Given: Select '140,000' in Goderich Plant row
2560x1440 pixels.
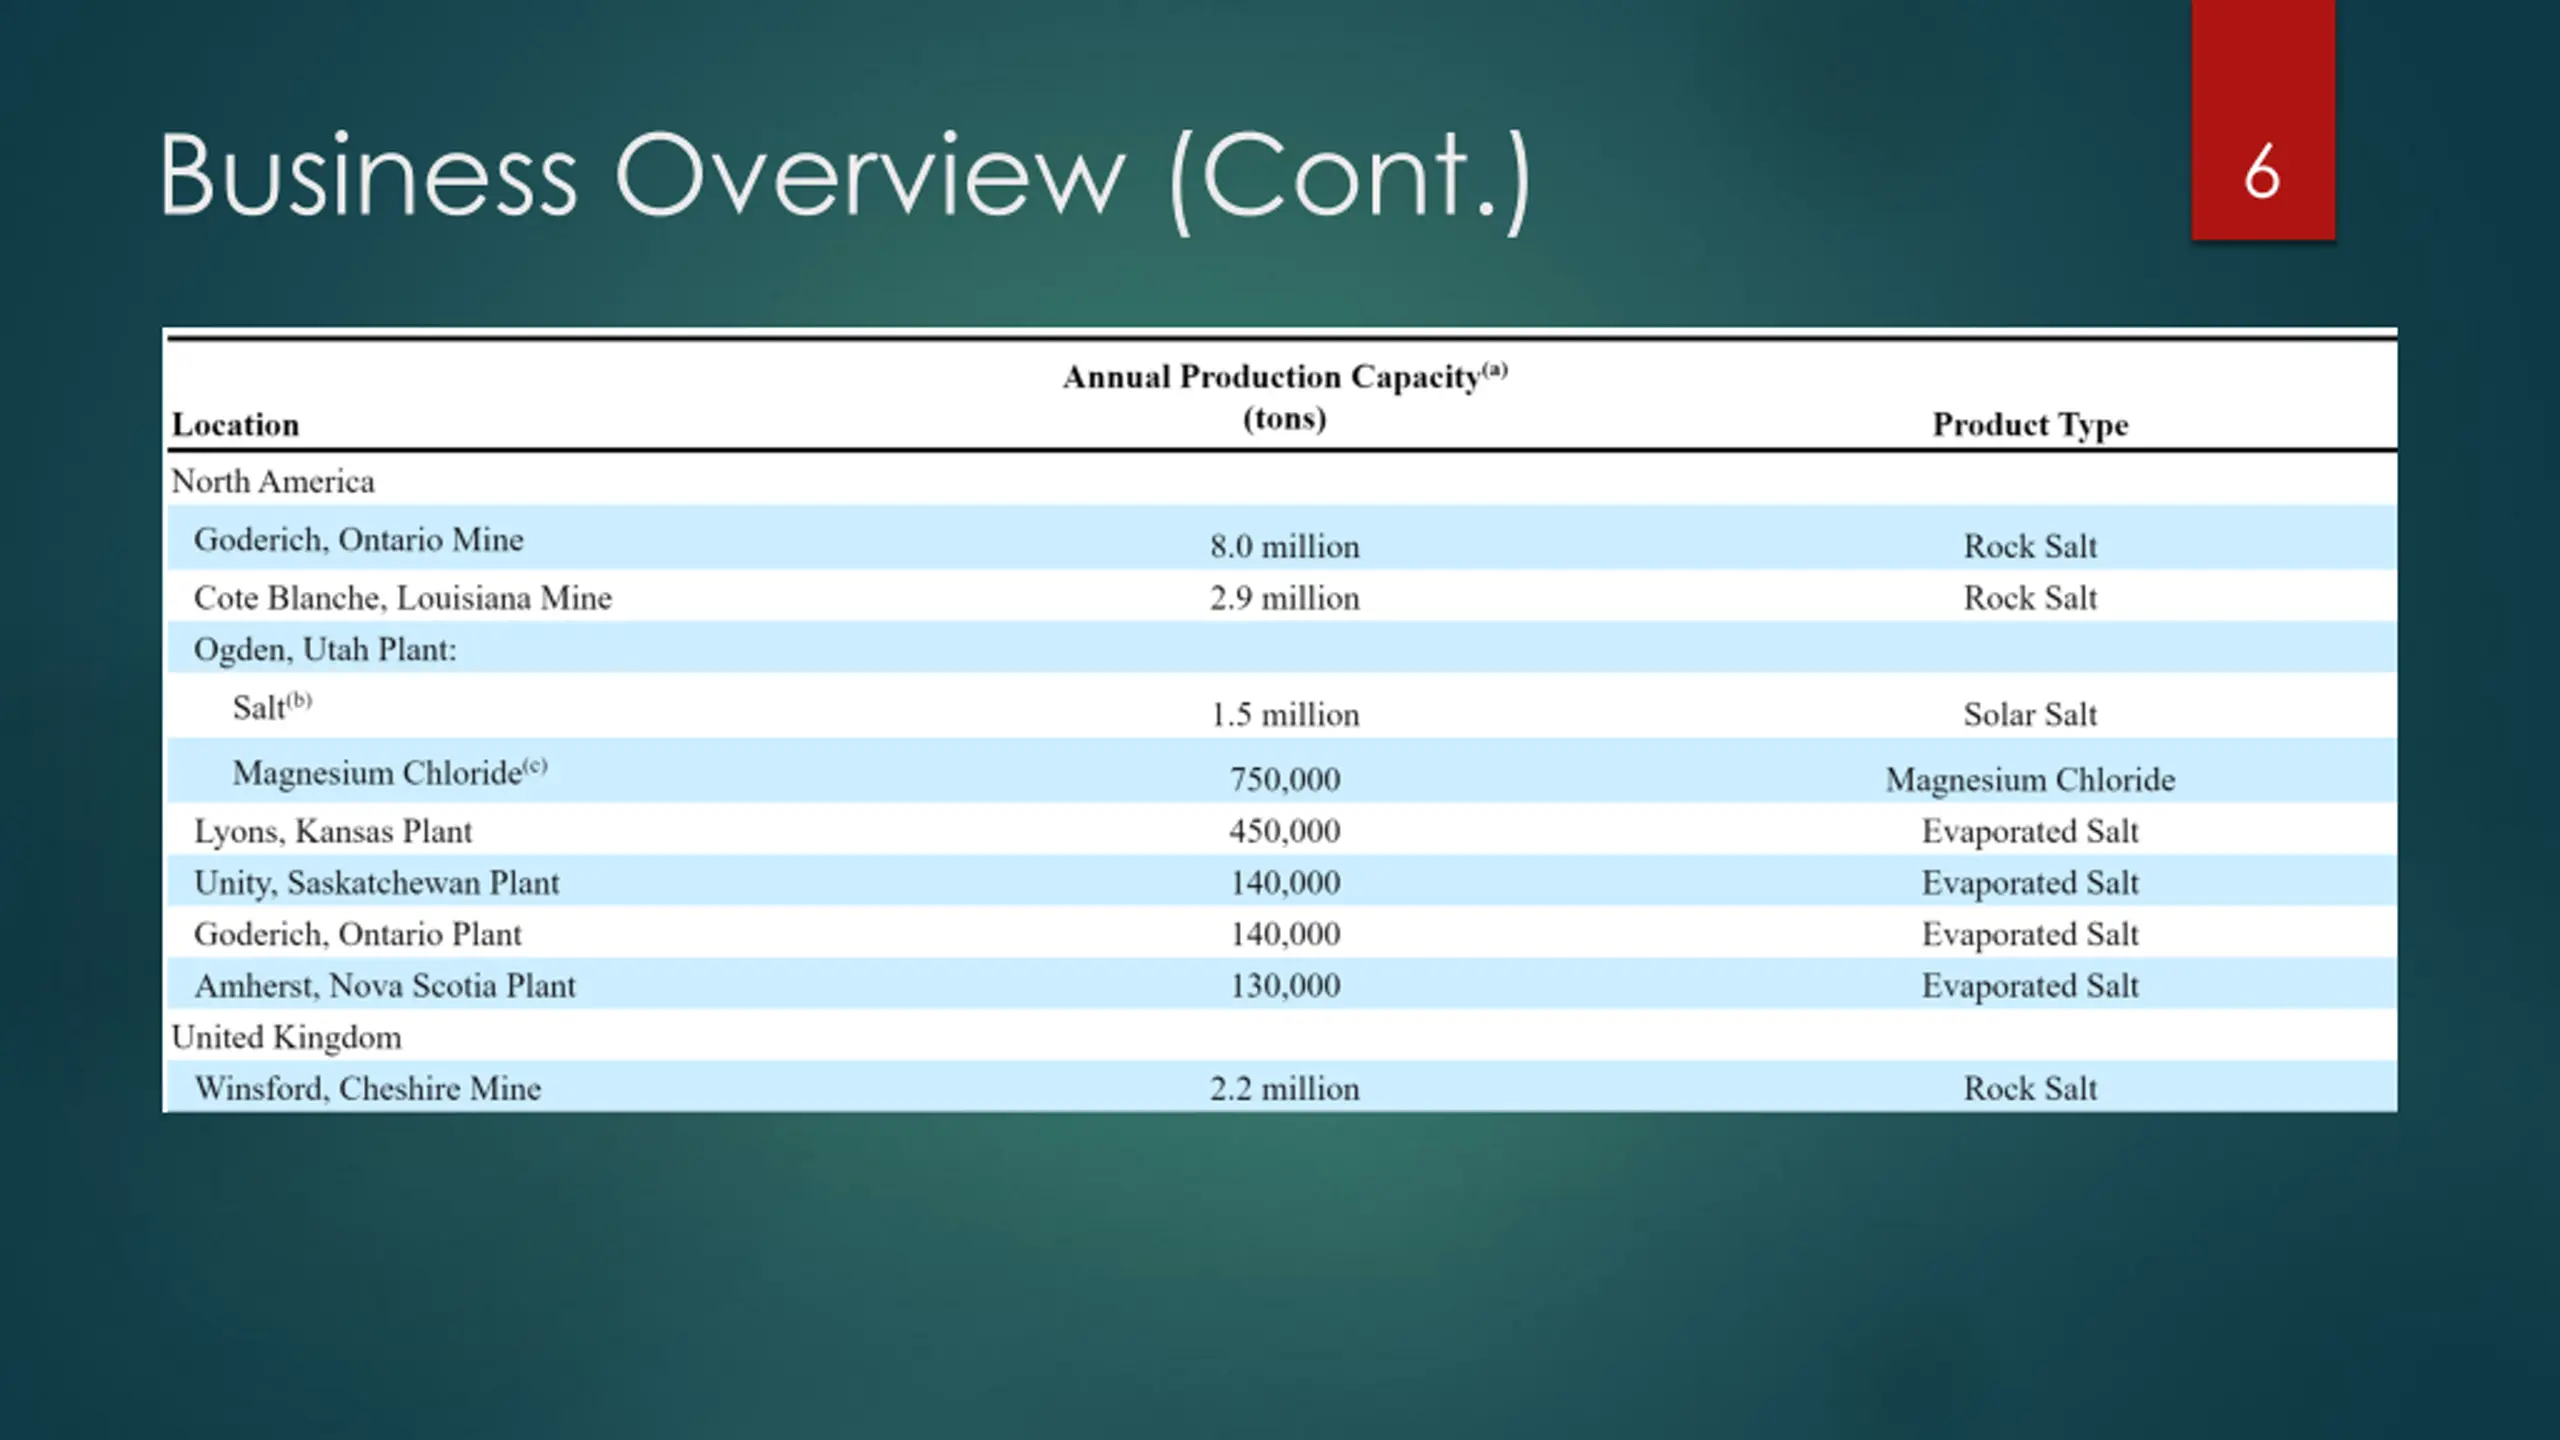Looking at the screenshot, I should point(1284,934).
